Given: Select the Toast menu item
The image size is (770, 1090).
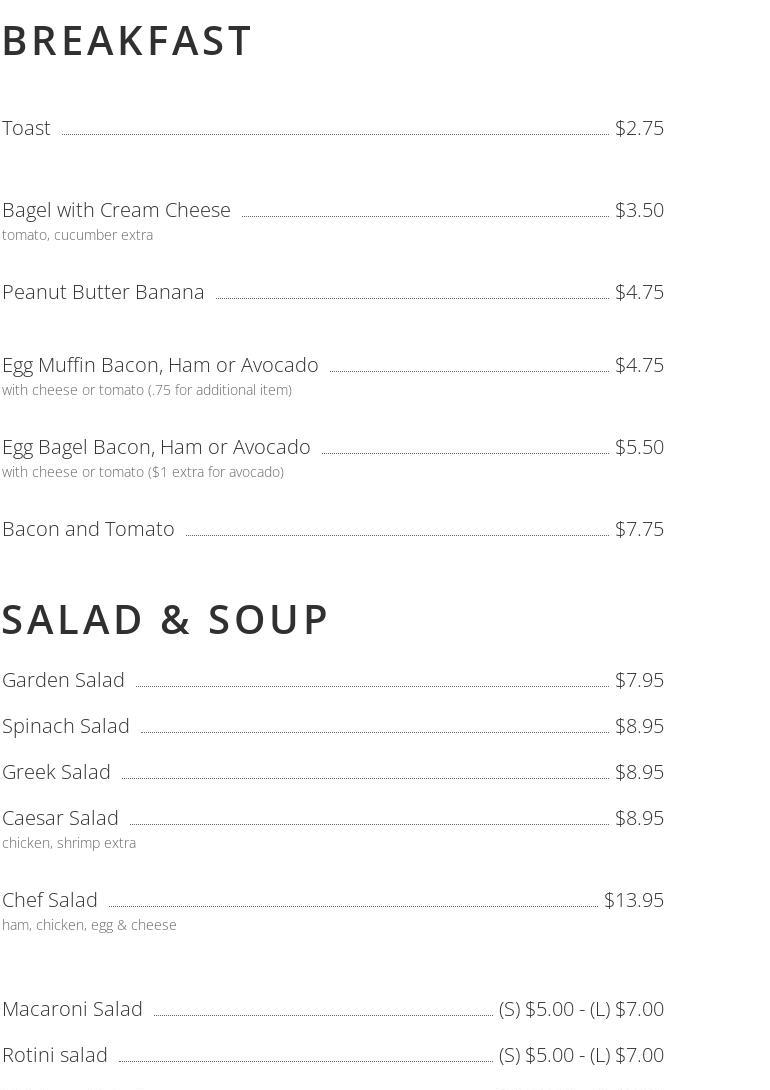Looking at the screenshot, I should click(x=26, y=128).
